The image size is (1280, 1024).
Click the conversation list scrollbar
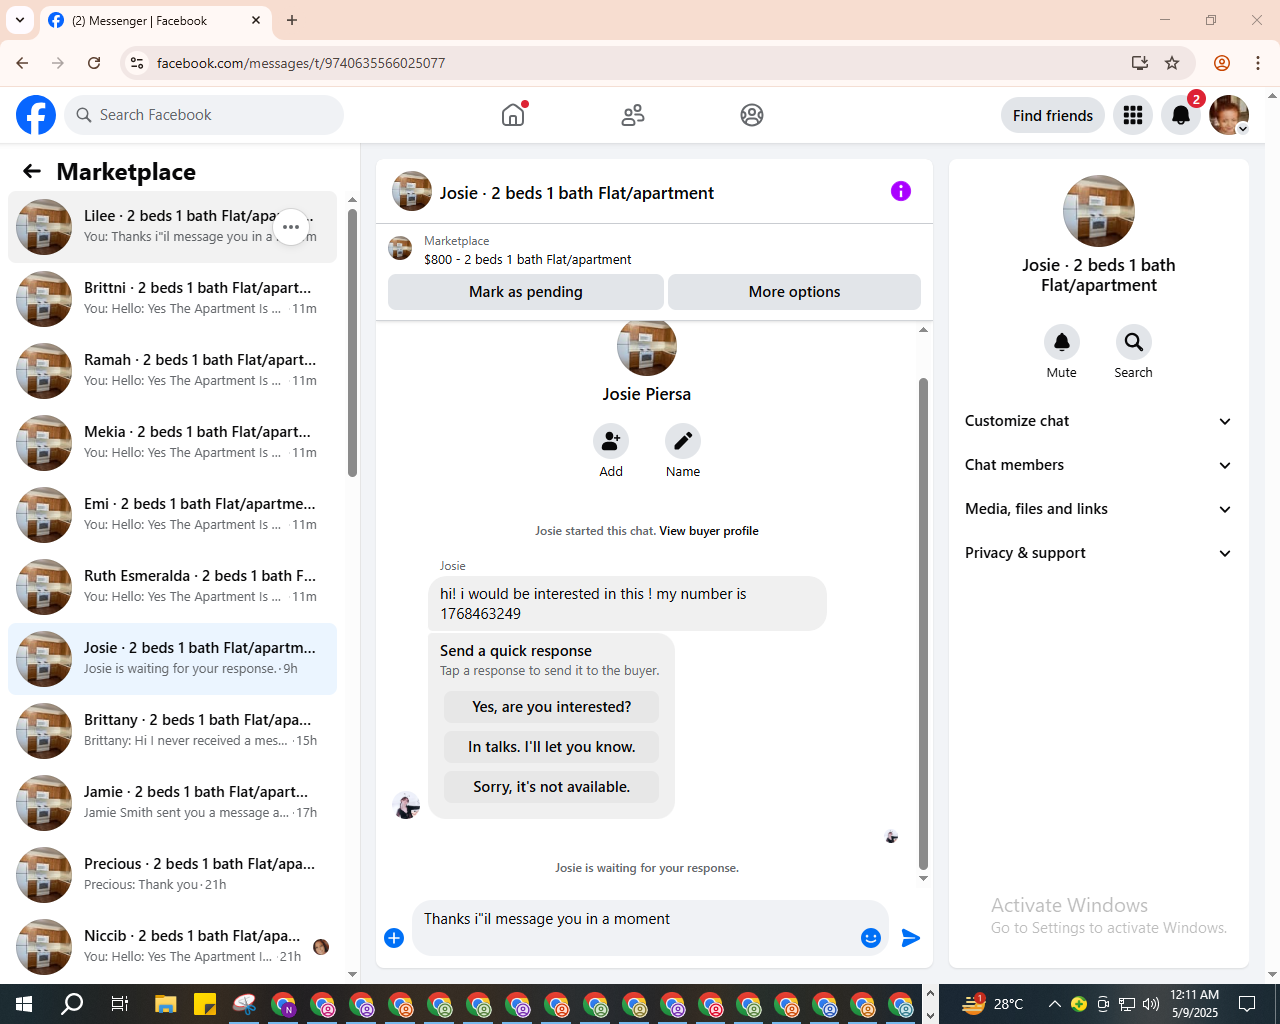coord(352,342)
